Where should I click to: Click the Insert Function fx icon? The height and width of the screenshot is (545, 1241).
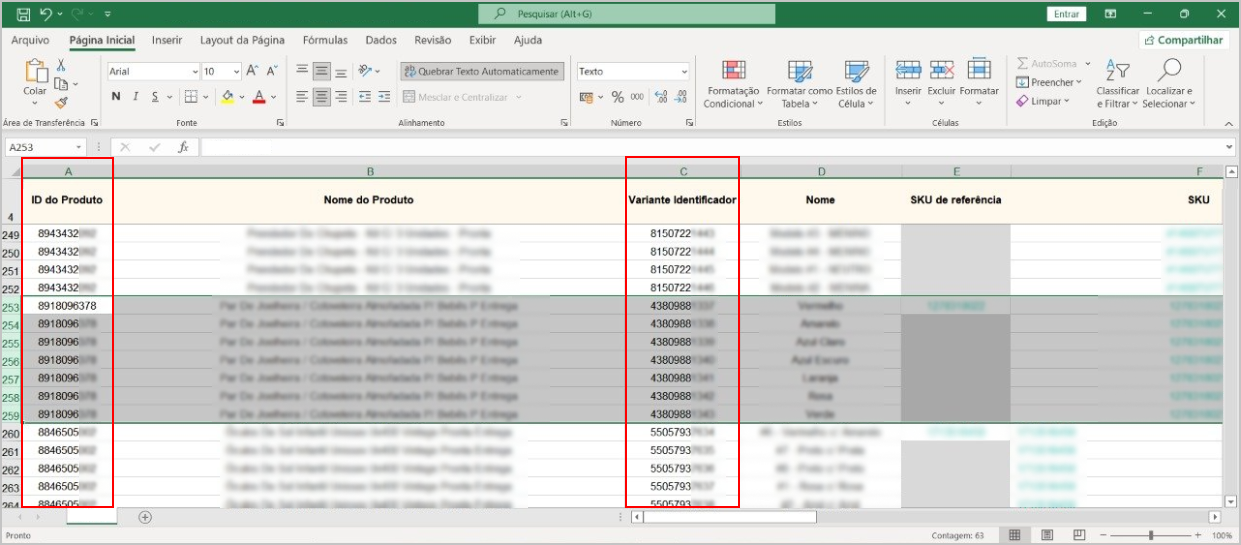click(x=183, y=147)
